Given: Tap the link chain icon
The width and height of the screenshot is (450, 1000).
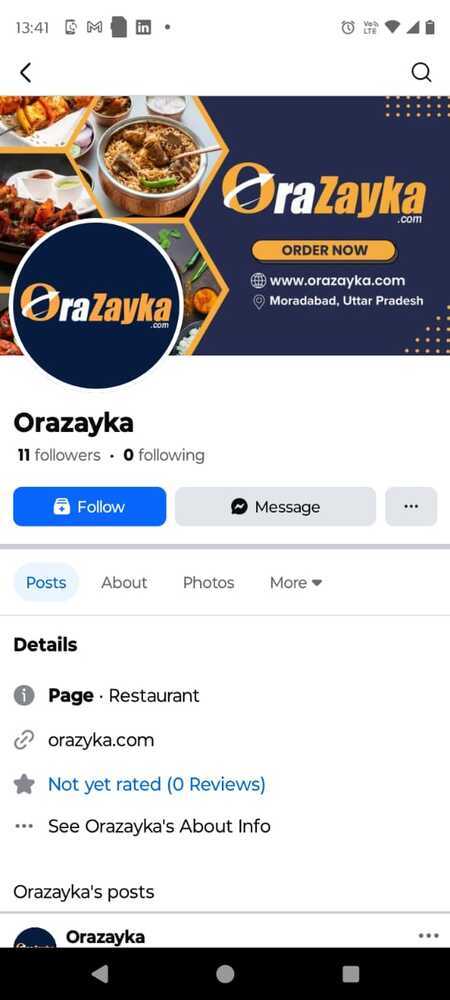Looking at the screenshot, I should (x=24, y=741).
